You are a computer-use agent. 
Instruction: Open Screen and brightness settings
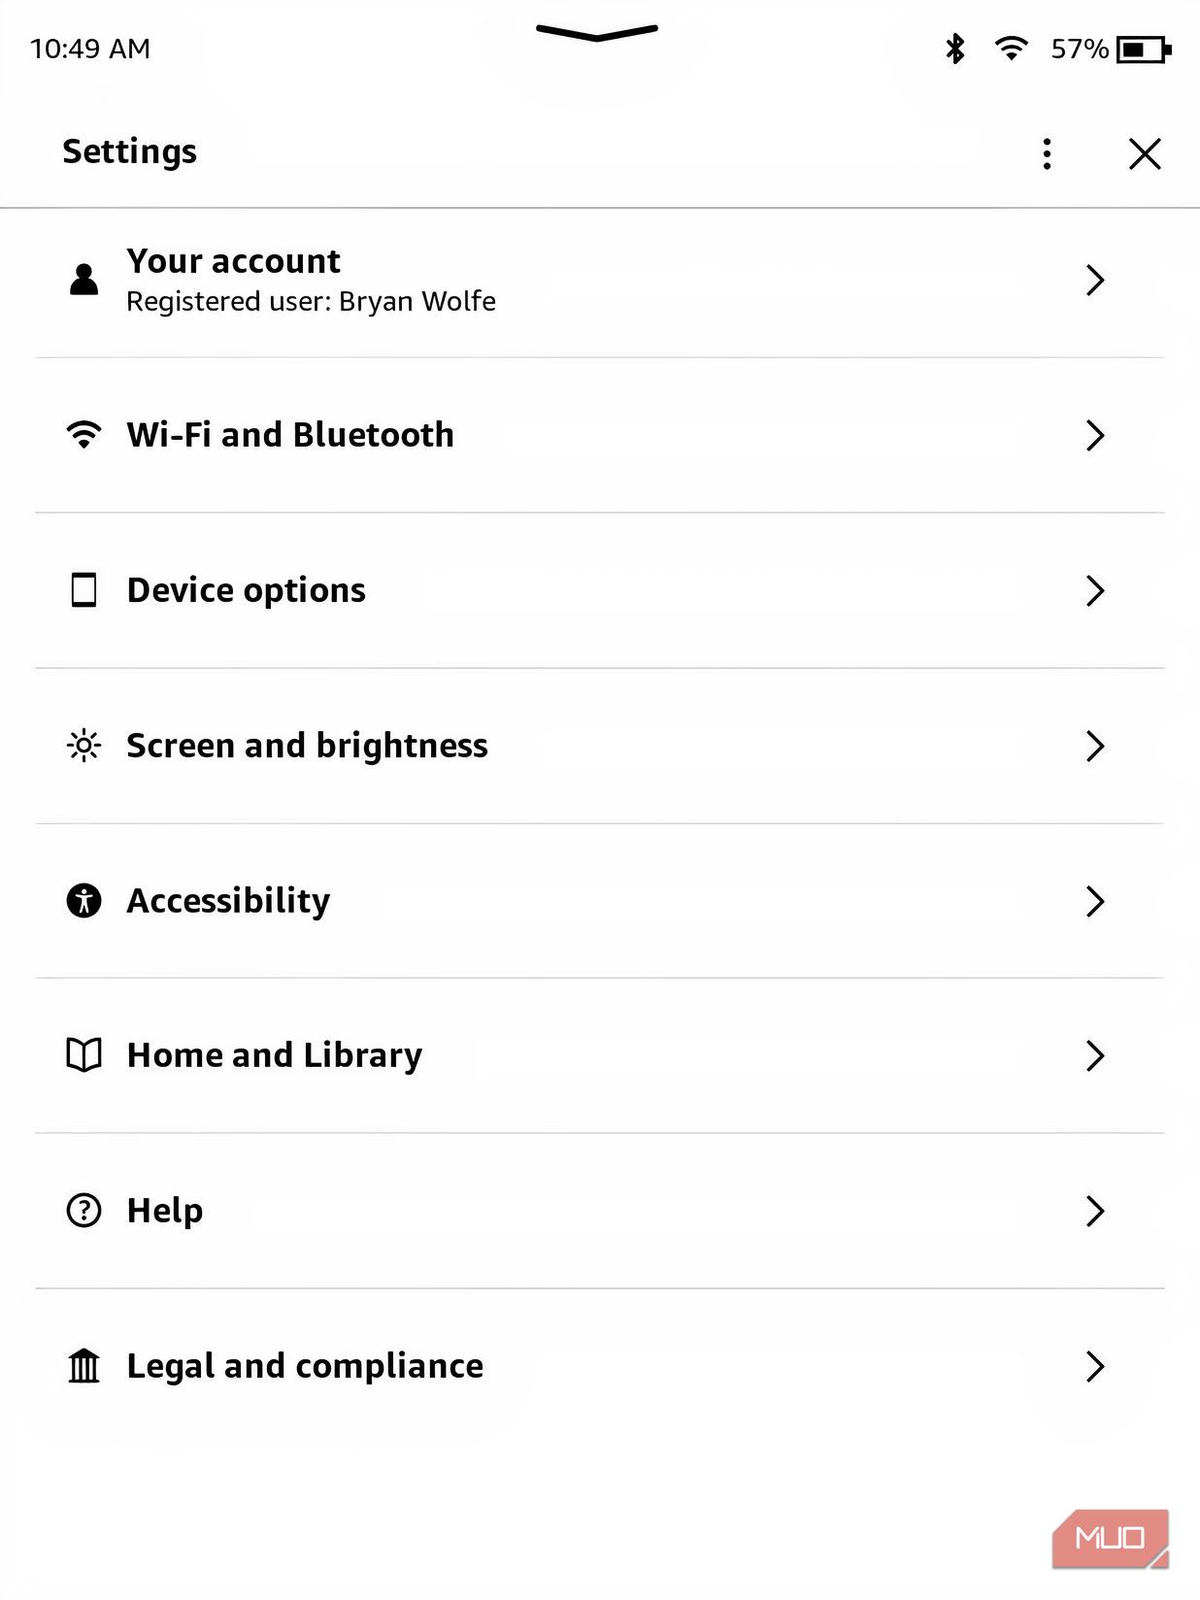(307, 746)
